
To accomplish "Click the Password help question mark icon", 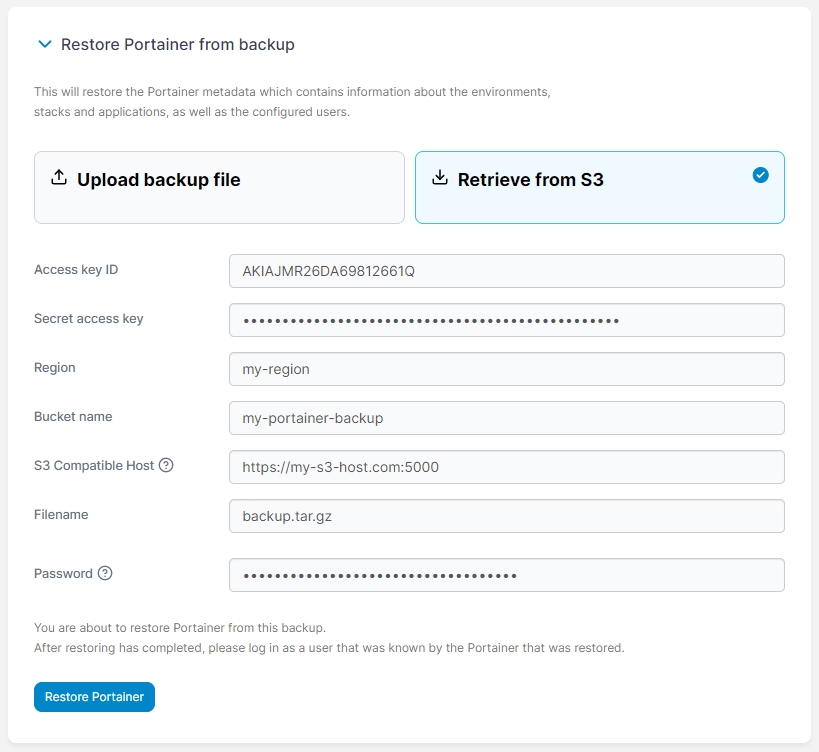I will pos(105,574).
